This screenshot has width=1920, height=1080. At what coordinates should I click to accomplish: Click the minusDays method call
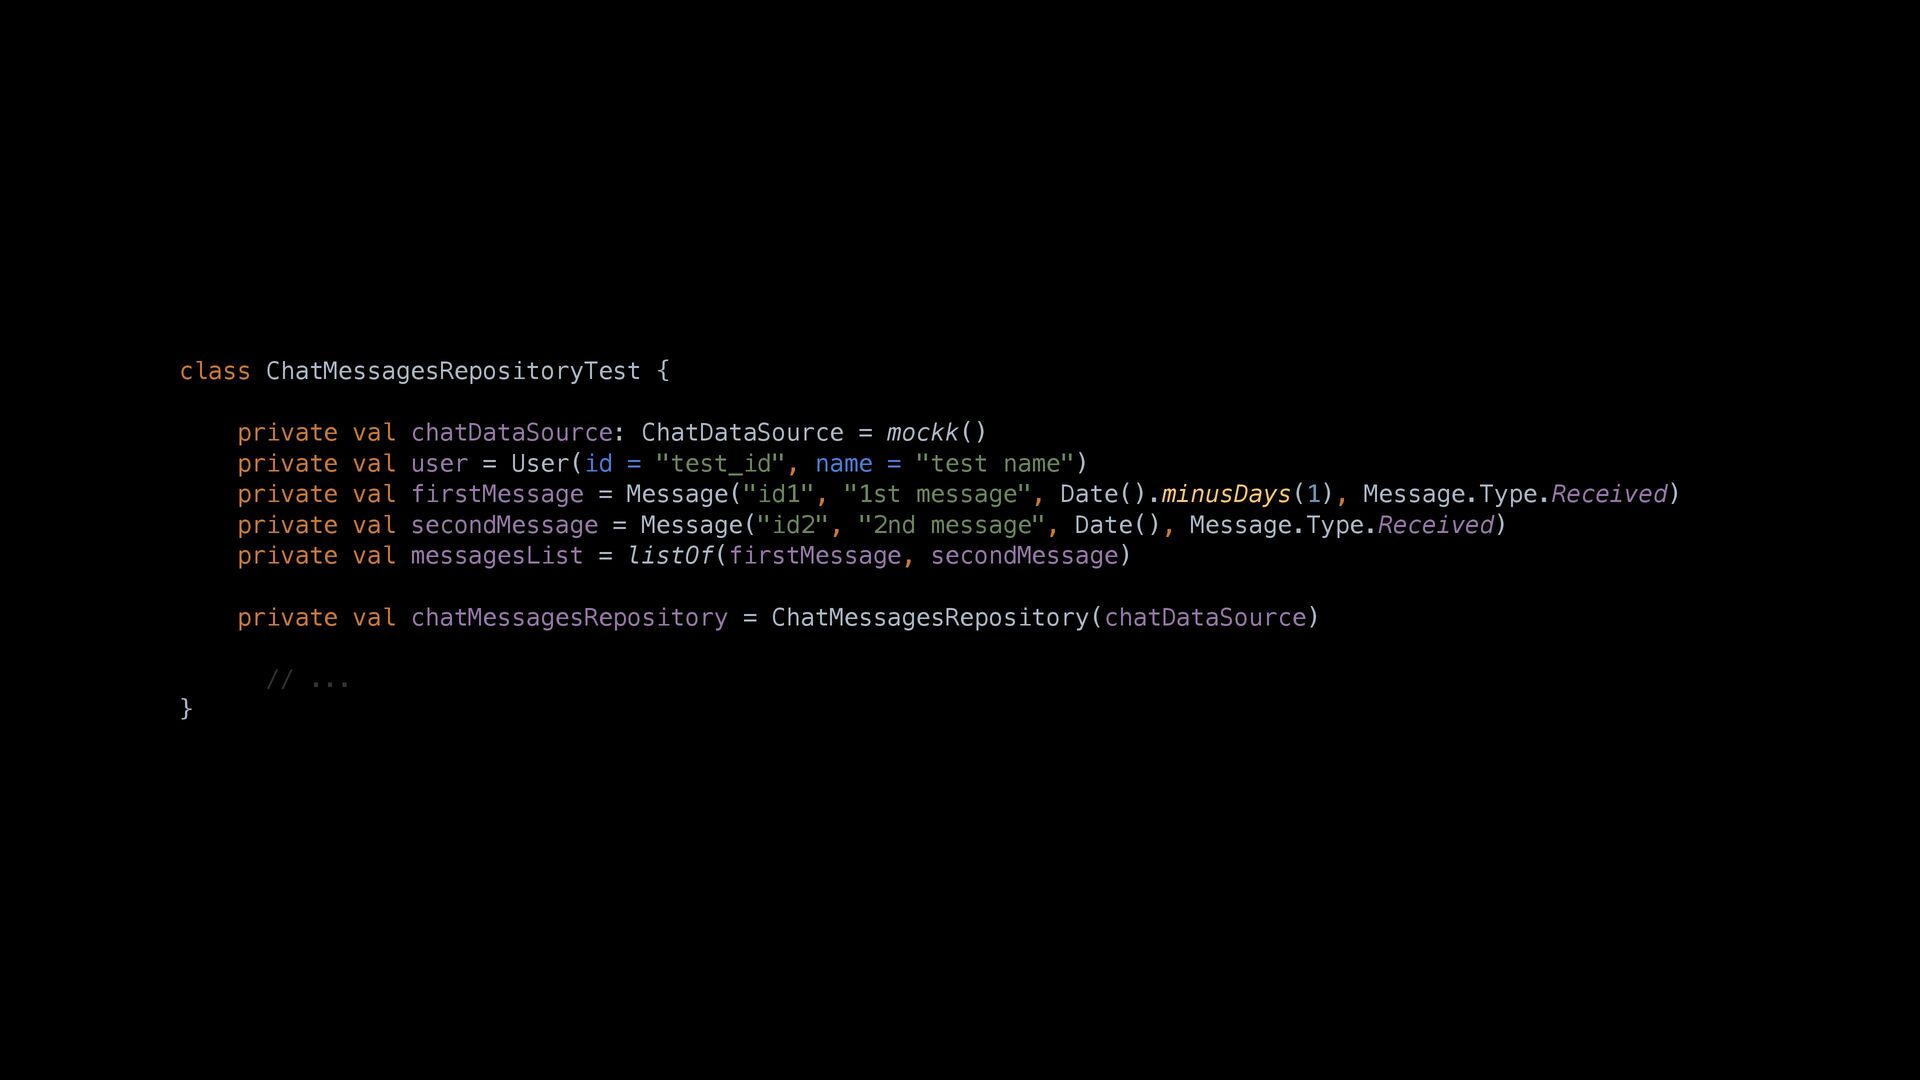click(x=1226, y=495)
